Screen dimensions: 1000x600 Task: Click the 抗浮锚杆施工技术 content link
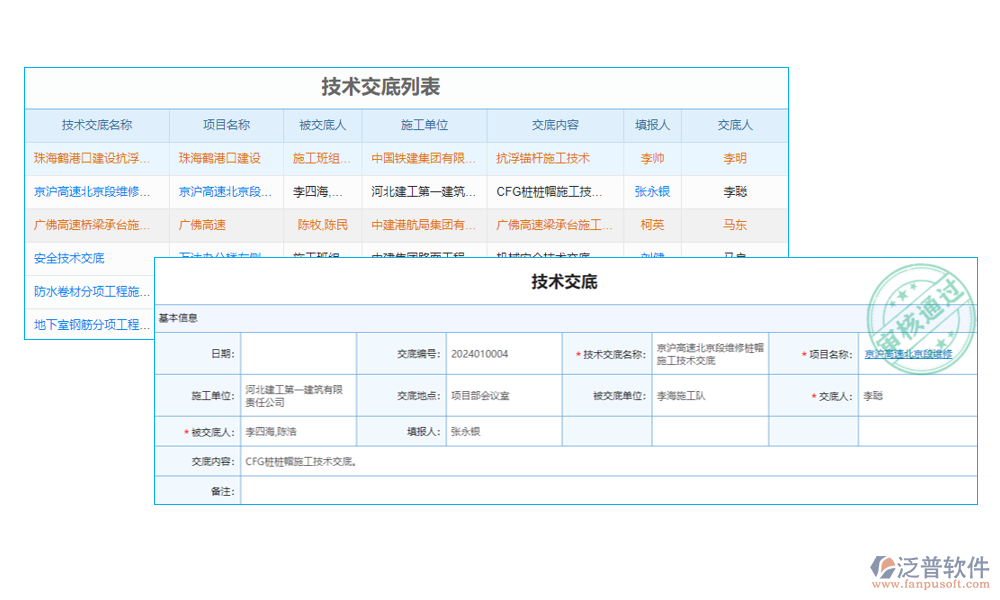tap(545, 158)
